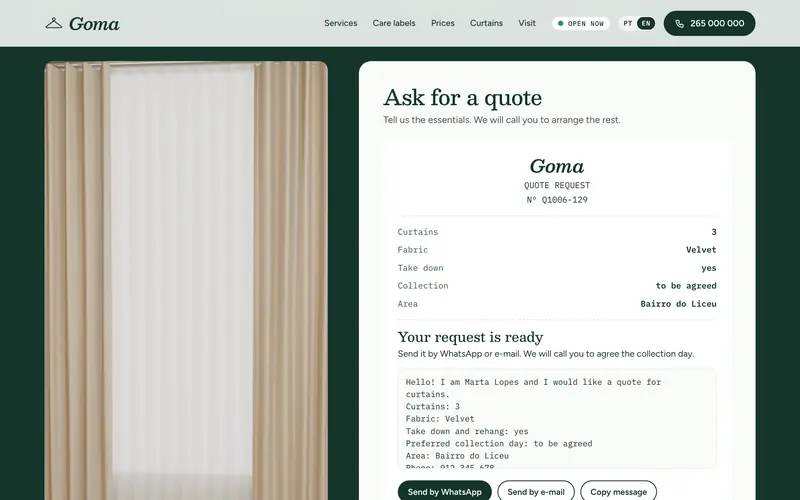
Task: Click the Your request is ready heading
Action: 470,337
